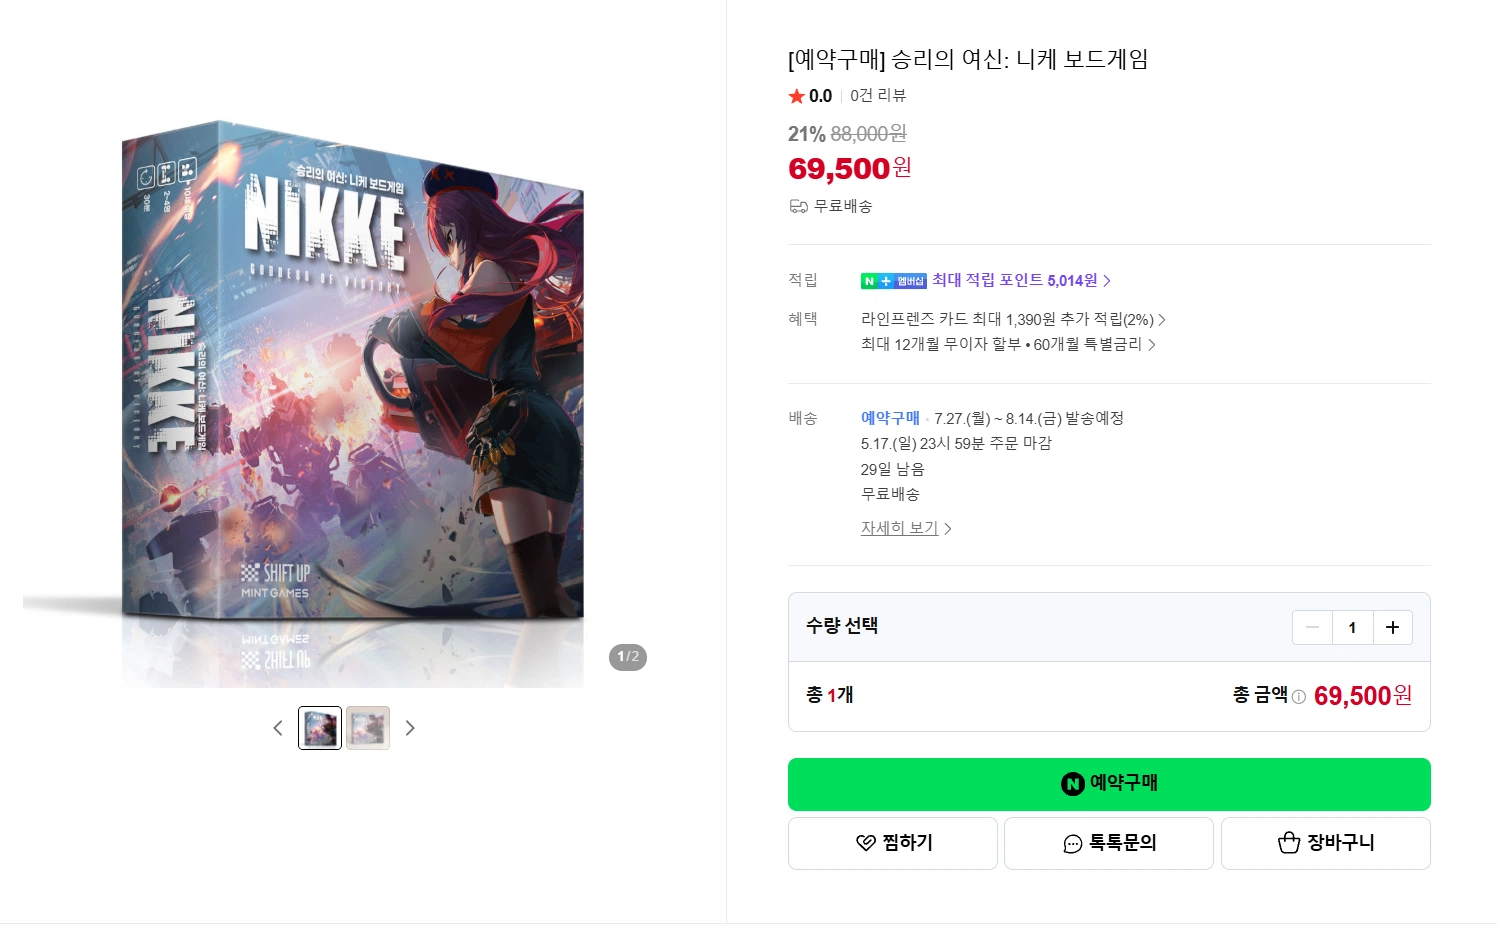Expand the 라인프렌즈 카드 benefit details

pos(1012,319)
